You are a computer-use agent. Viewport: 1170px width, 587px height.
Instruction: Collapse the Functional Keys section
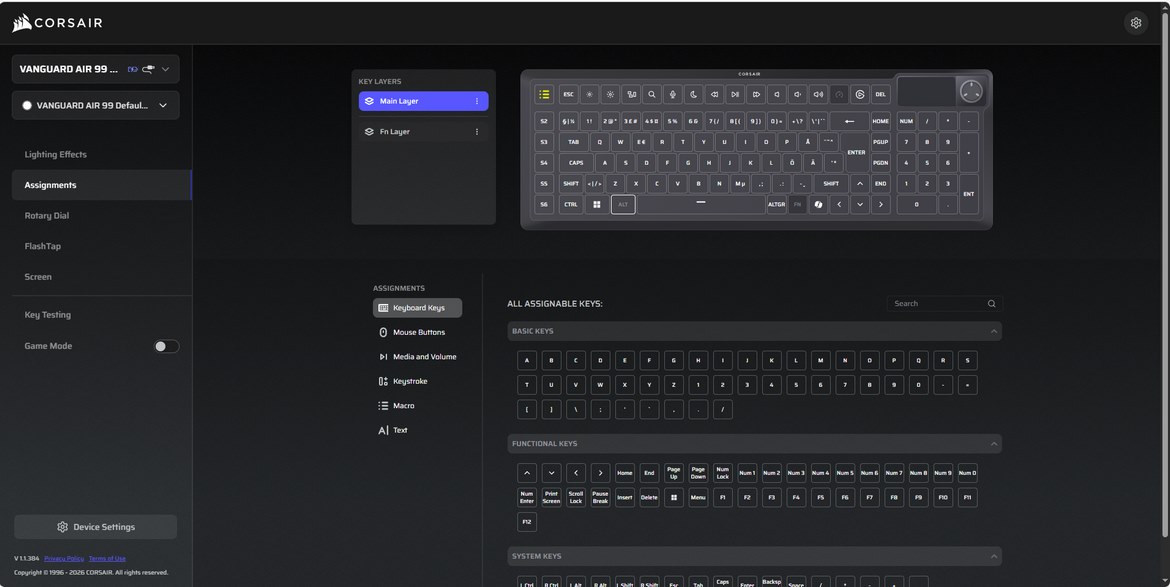click(x=993, y=444)
